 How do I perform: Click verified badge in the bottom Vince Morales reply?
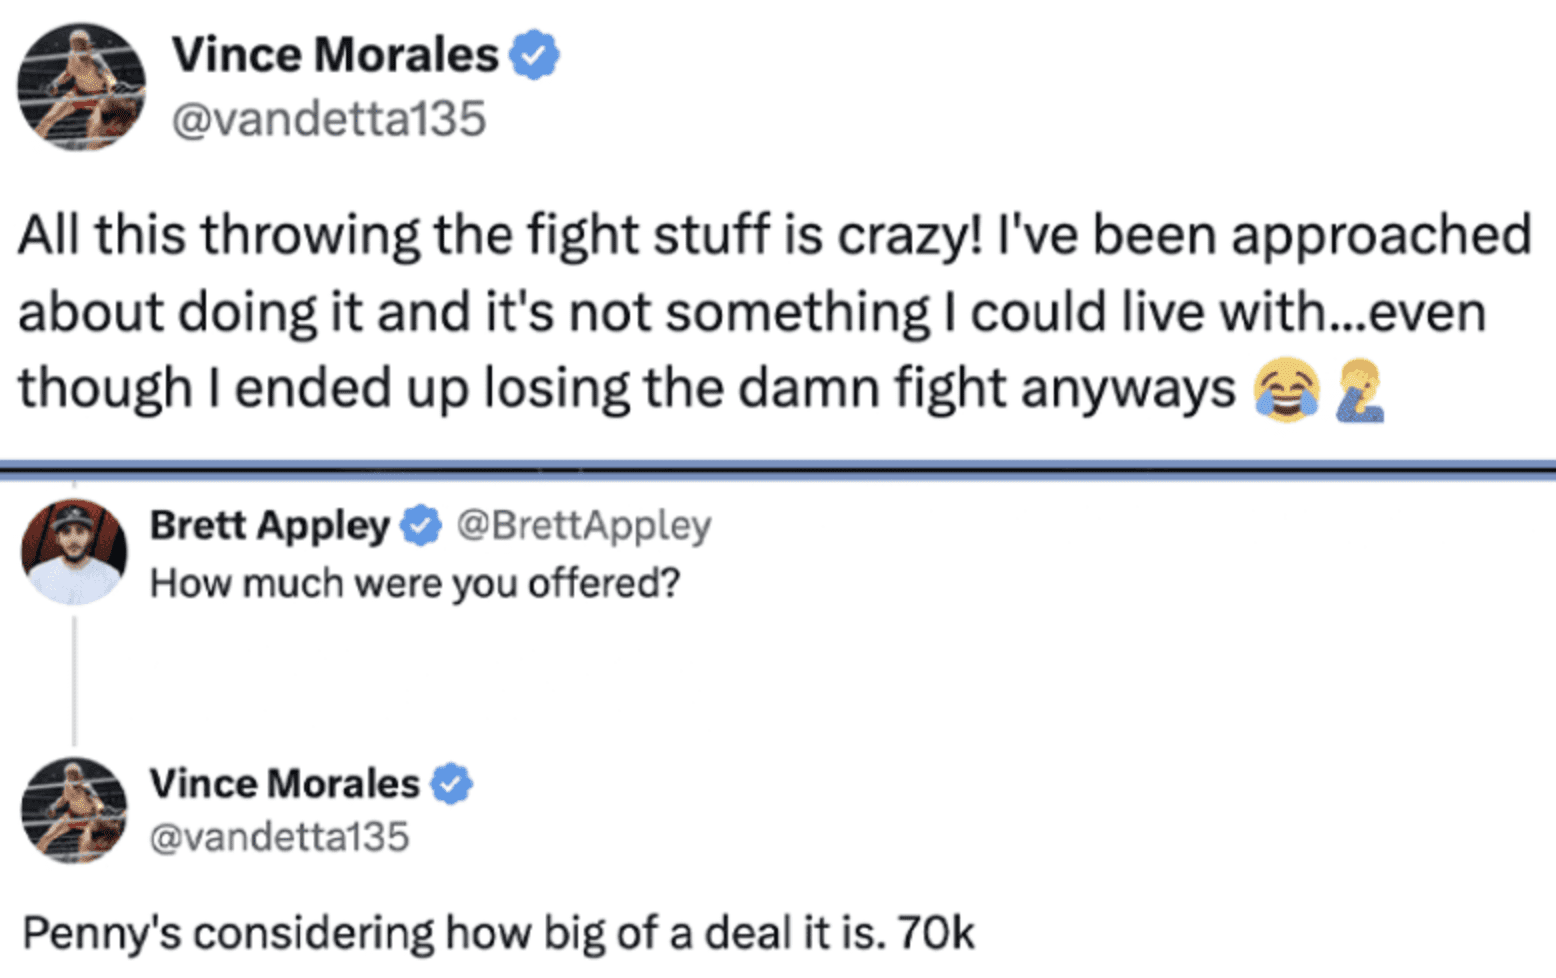coord(452,784)
